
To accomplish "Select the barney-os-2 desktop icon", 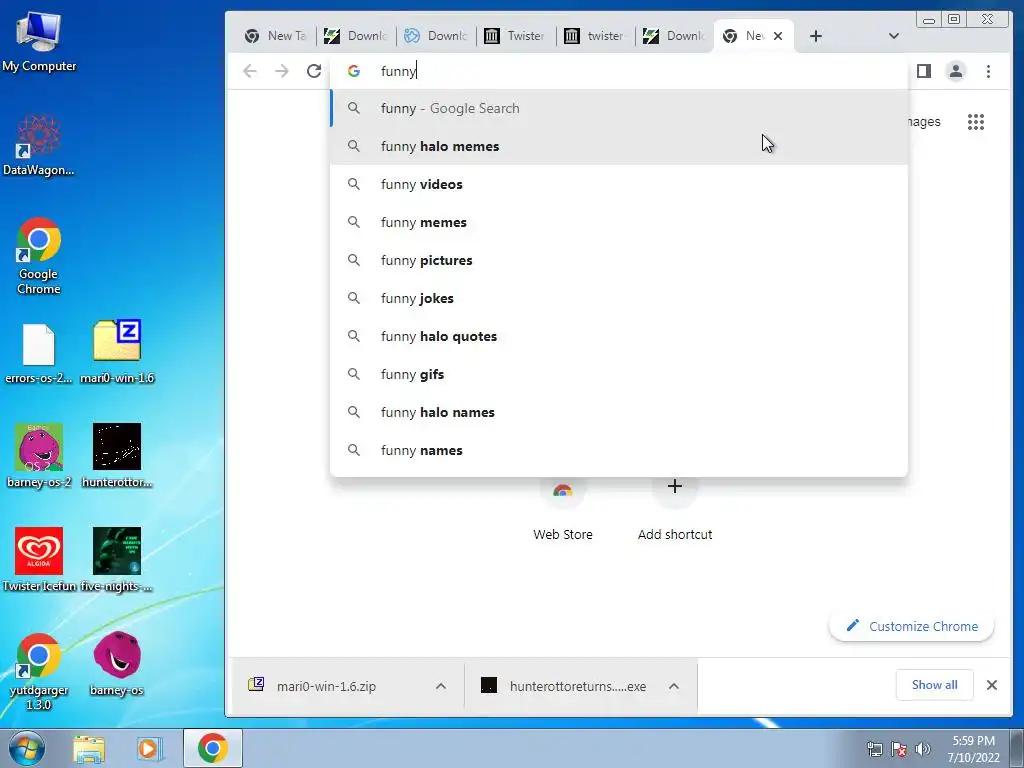I will pos(39,456).
